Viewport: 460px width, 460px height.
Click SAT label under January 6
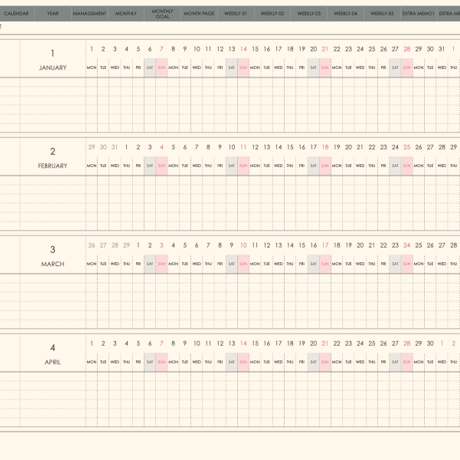[x=150, y=68]
